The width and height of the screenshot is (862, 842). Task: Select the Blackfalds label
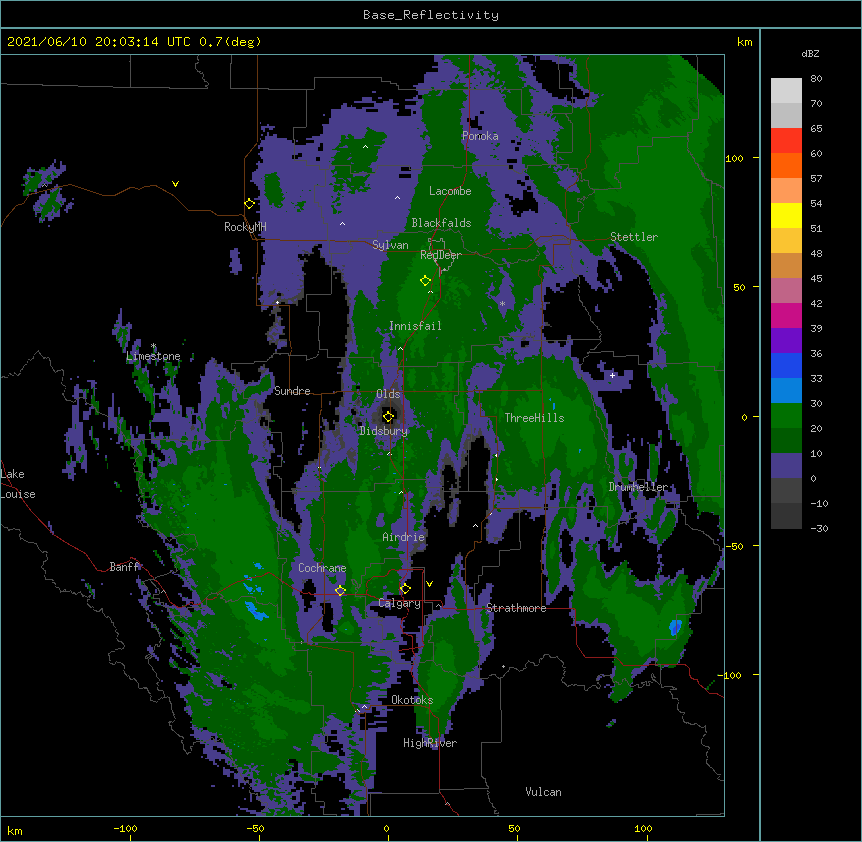[x=441, y=223]
